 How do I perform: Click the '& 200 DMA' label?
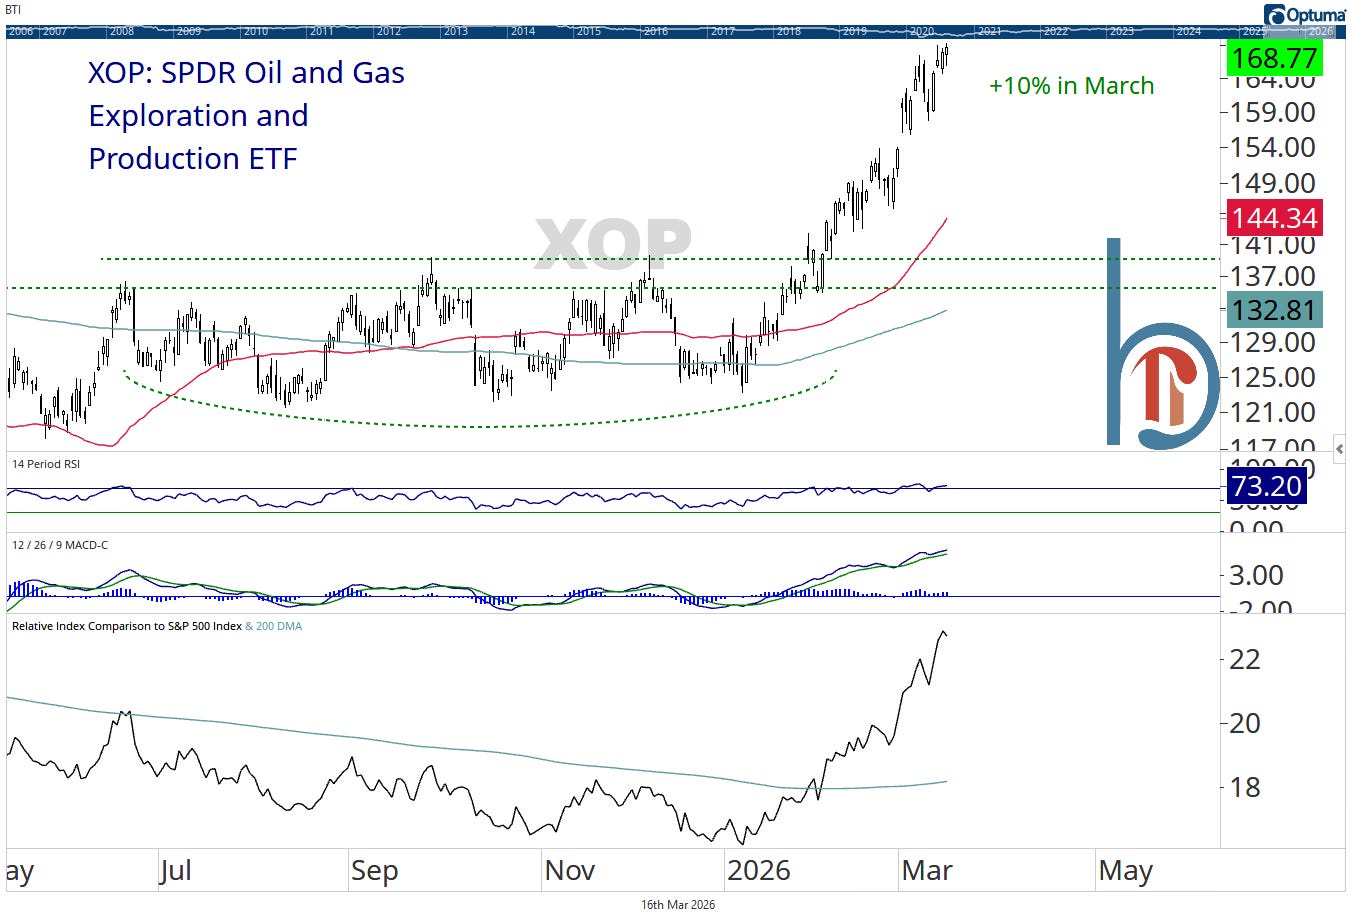(x=273, y=626)
